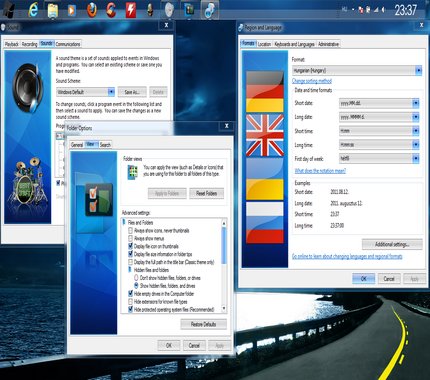The image size is (430, 380).
Task: Open Communications tab in Sound dialog
Action: (68, 44)
